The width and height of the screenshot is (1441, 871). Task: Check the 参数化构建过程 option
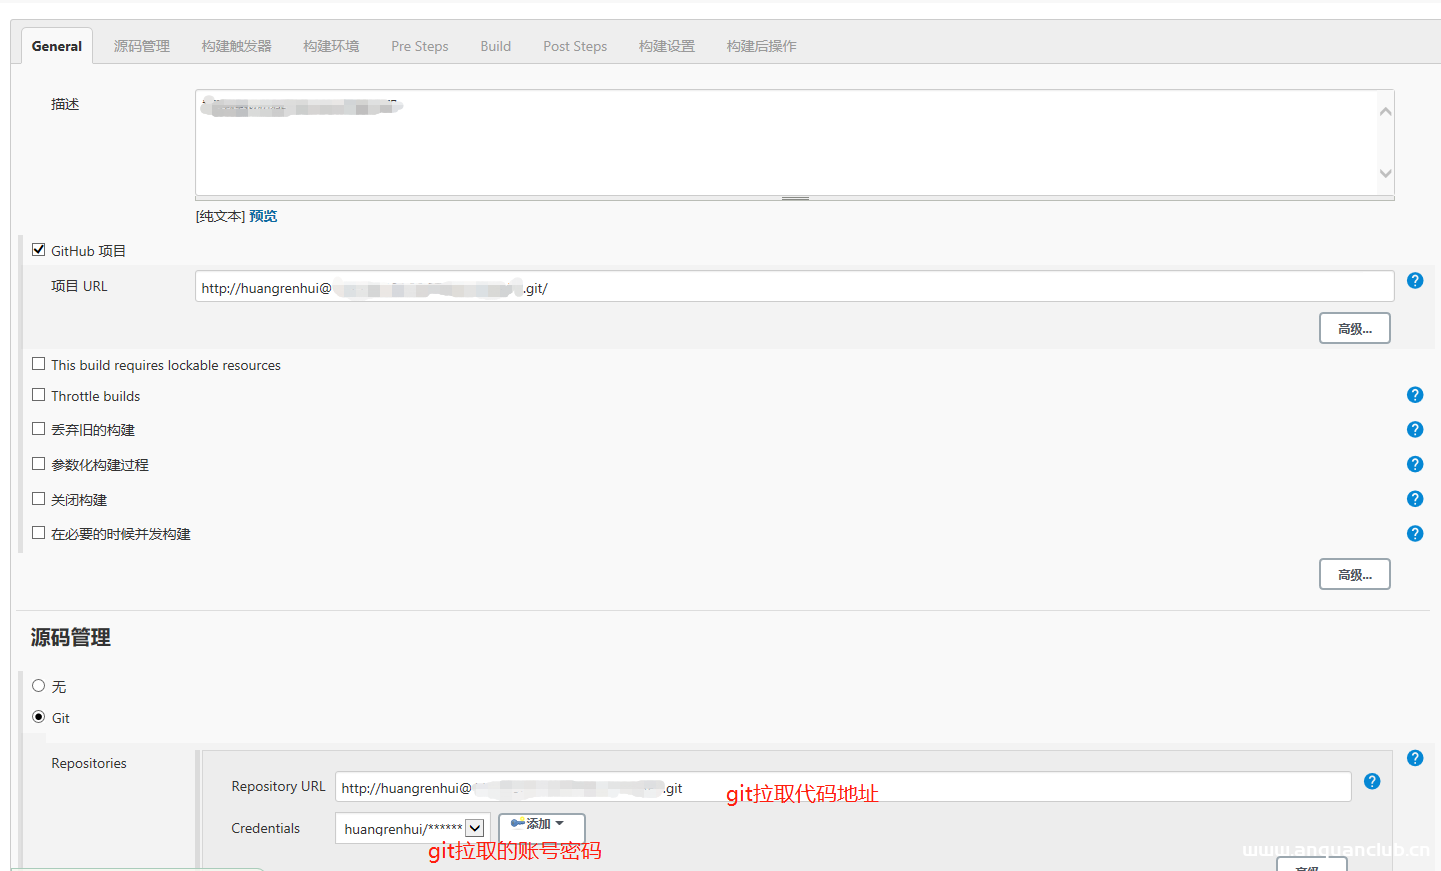click(x=39, y=464)
